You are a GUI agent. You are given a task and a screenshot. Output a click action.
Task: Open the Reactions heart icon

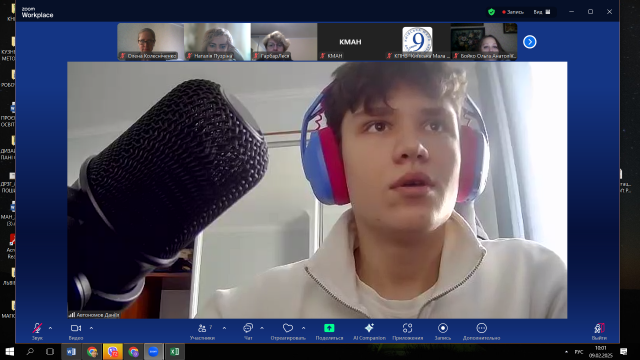[288, 328]
